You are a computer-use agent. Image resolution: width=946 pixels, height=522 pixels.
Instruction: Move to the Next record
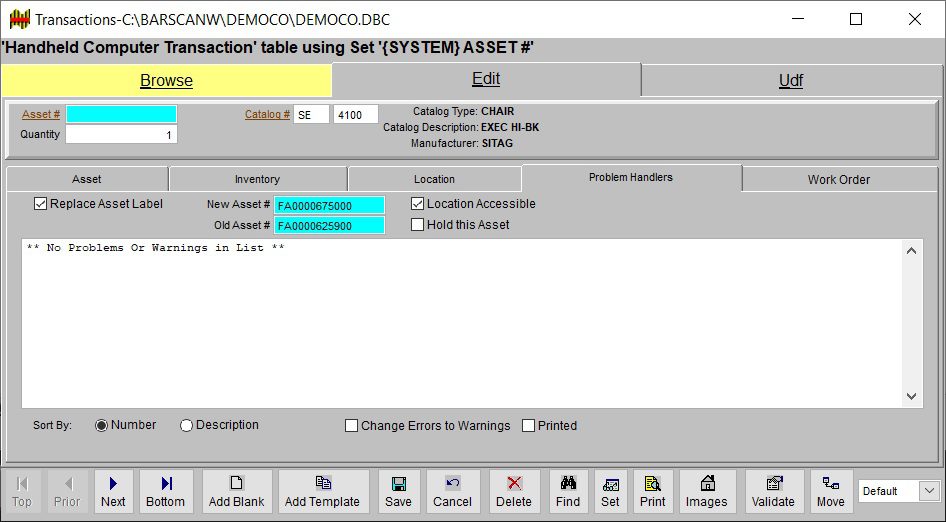coord(113,492)
